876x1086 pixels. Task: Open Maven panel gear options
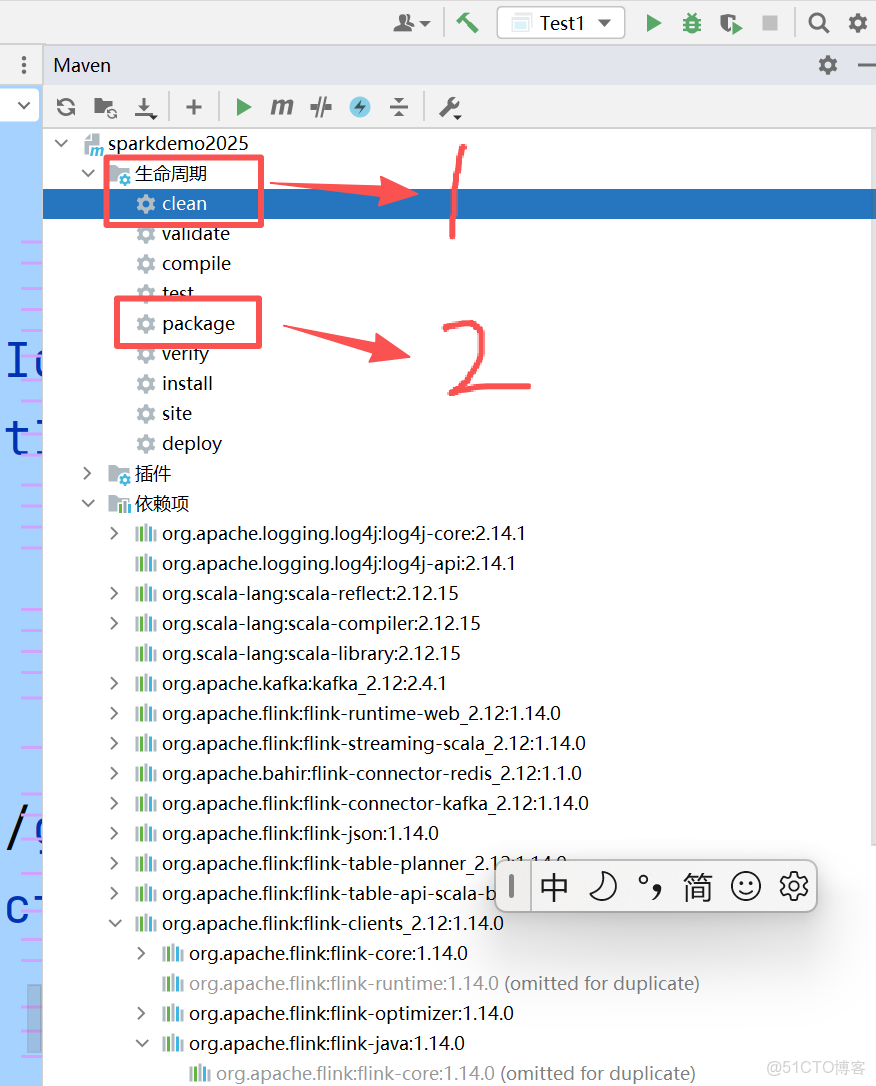coord(828,65)
